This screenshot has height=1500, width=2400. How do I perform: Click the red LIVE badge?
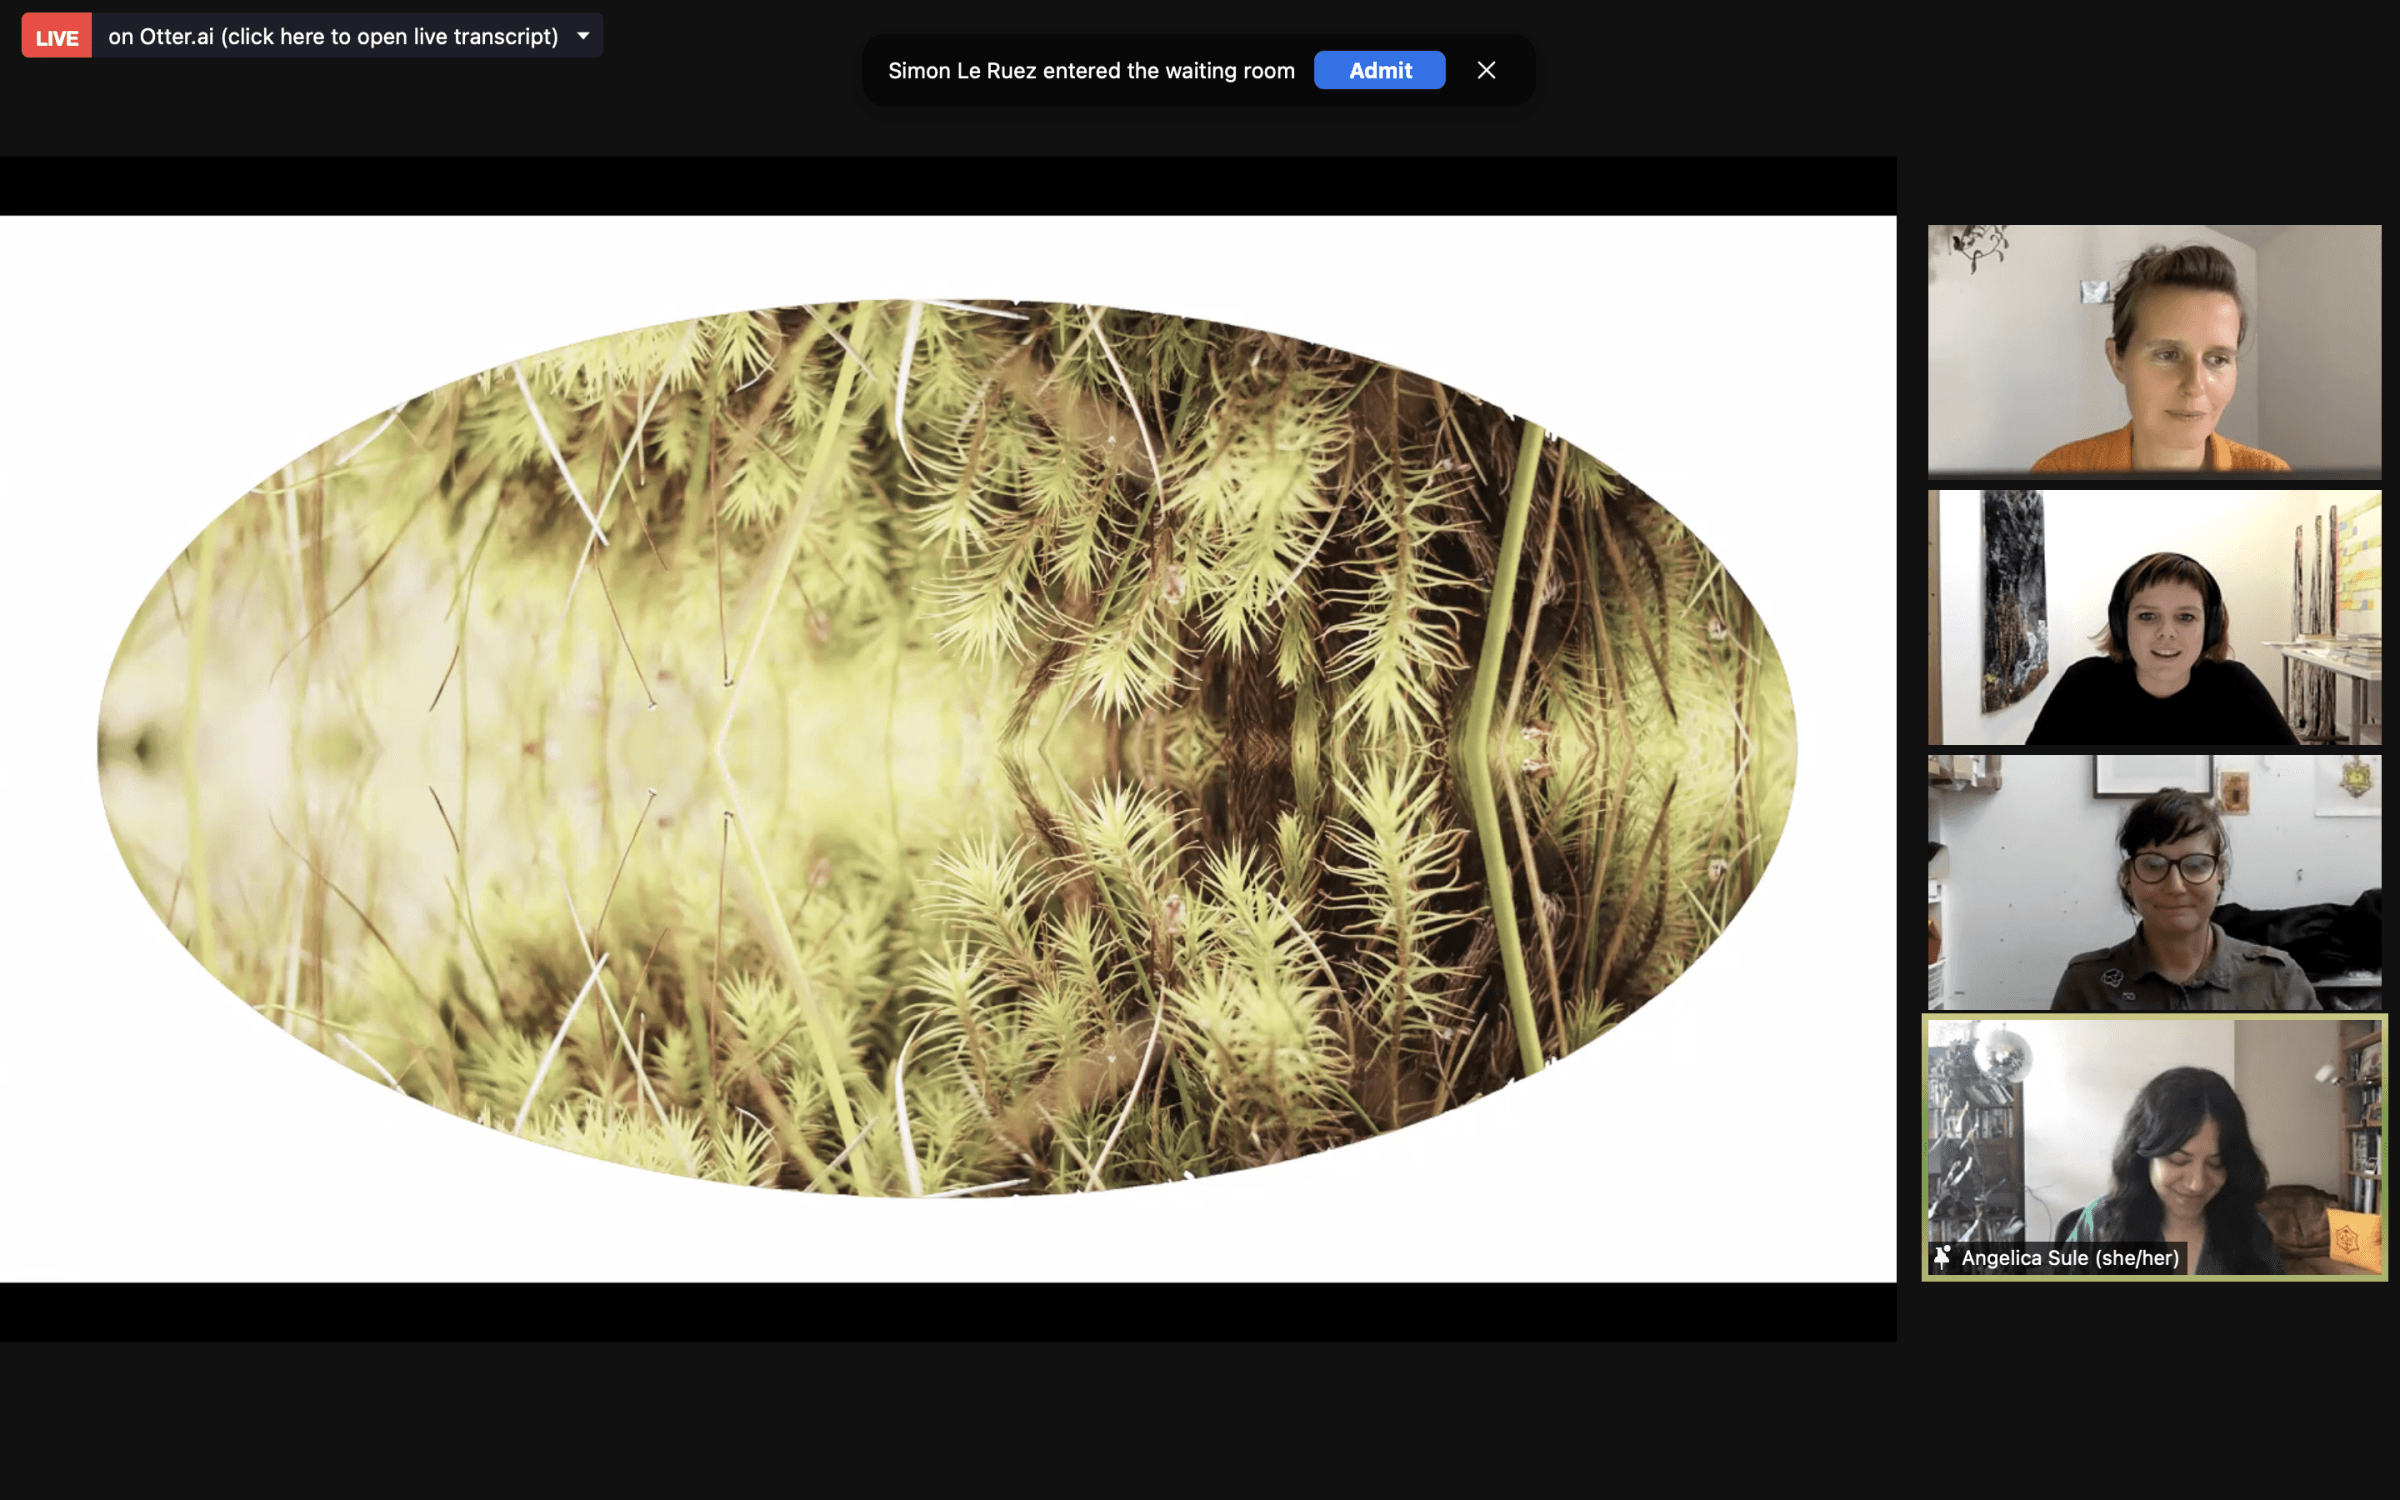pyautogui.click(x=57, y=37)
